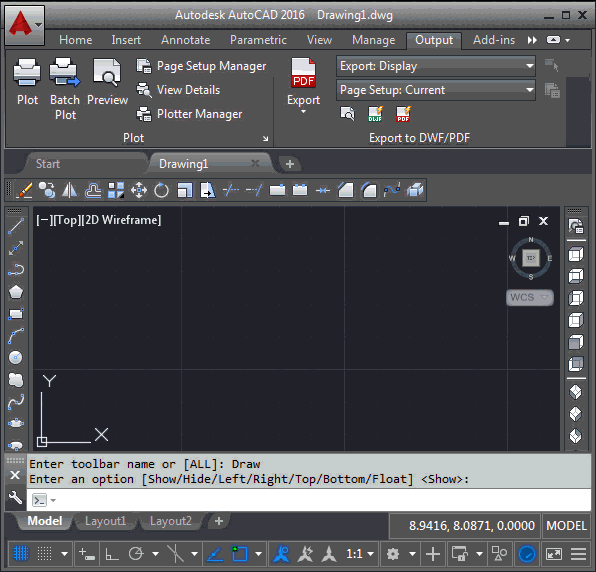Select the Scale tool
596x572 pixels.
185,190
